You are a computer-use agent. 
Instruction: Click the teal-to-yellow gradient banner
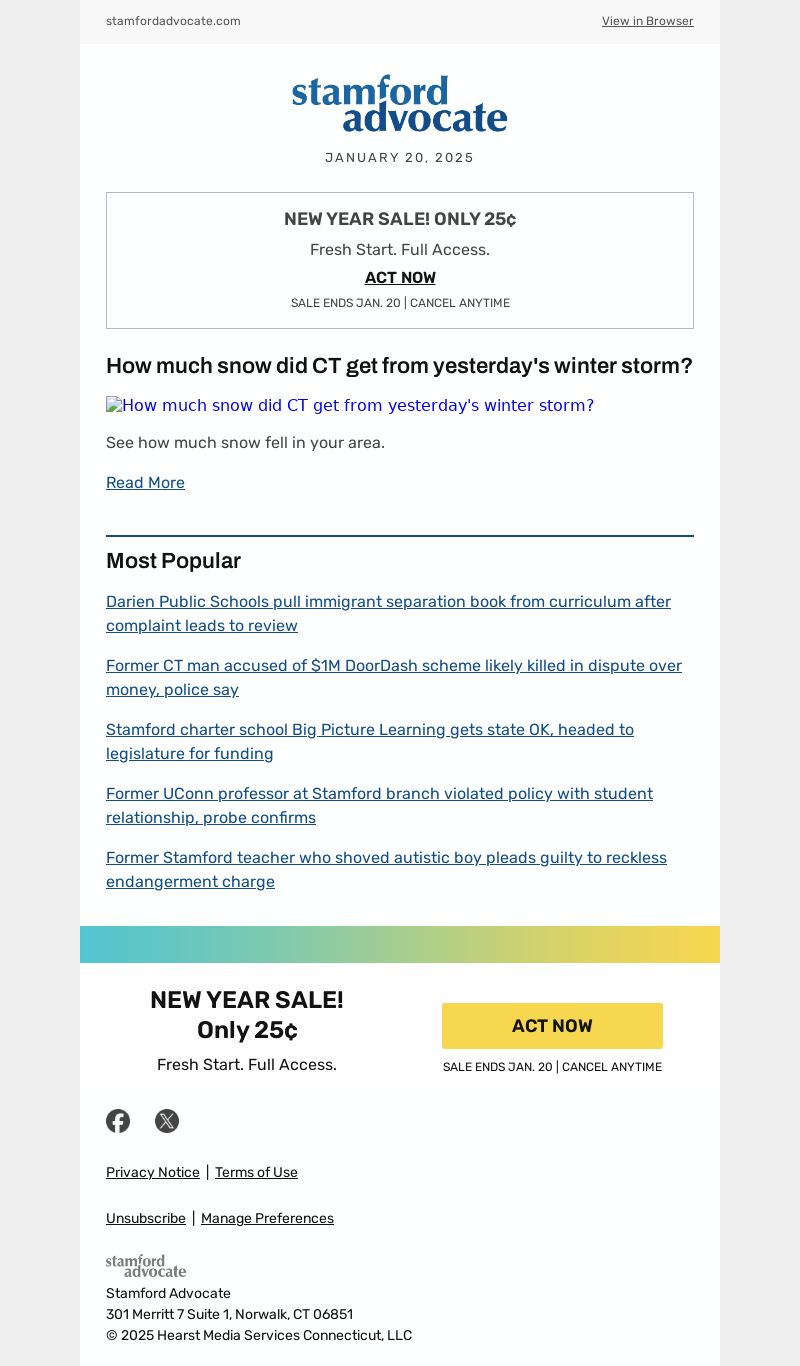pyautogui.click(x=400, y=944)
